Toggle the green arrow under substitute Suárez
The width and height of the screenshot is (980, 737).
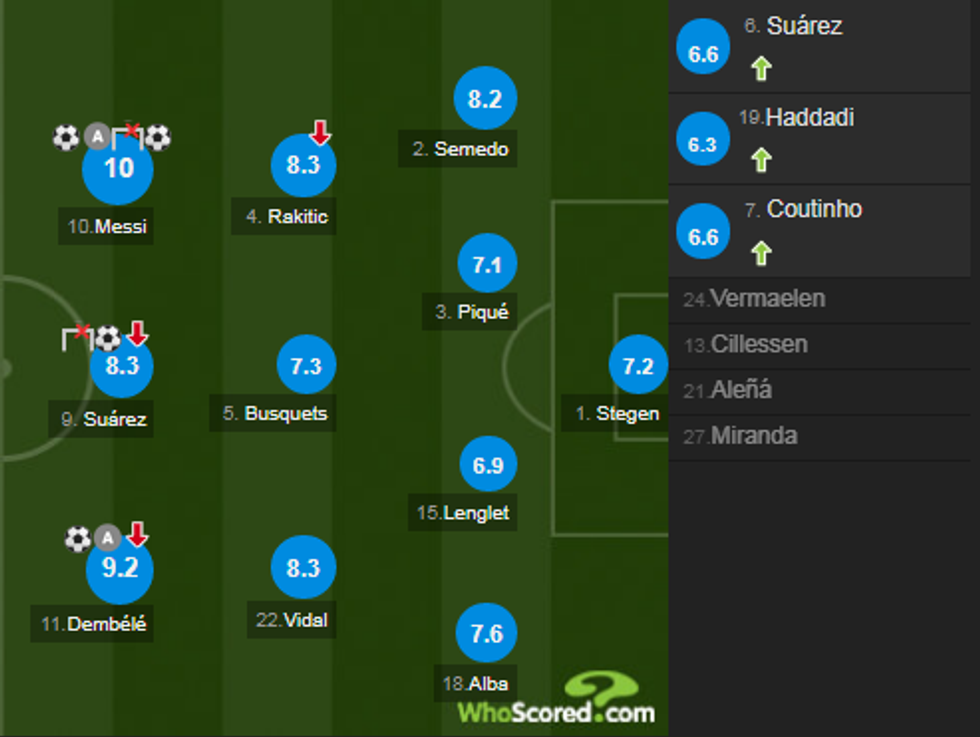(762, 66)
